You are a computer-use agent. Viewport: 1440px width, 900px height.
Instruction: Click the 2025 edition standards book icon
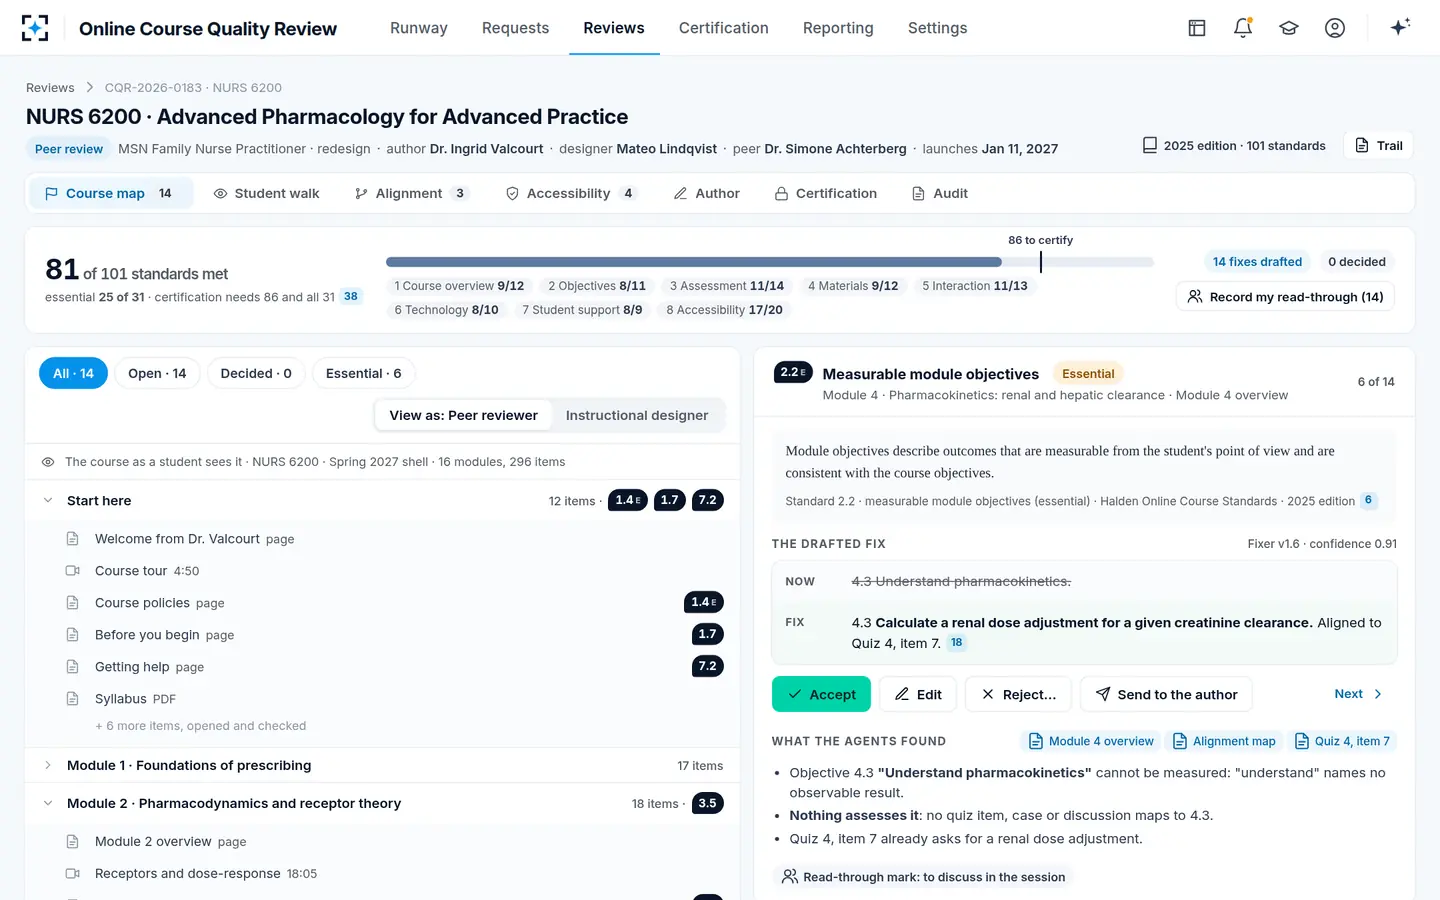pos(1150,146)
